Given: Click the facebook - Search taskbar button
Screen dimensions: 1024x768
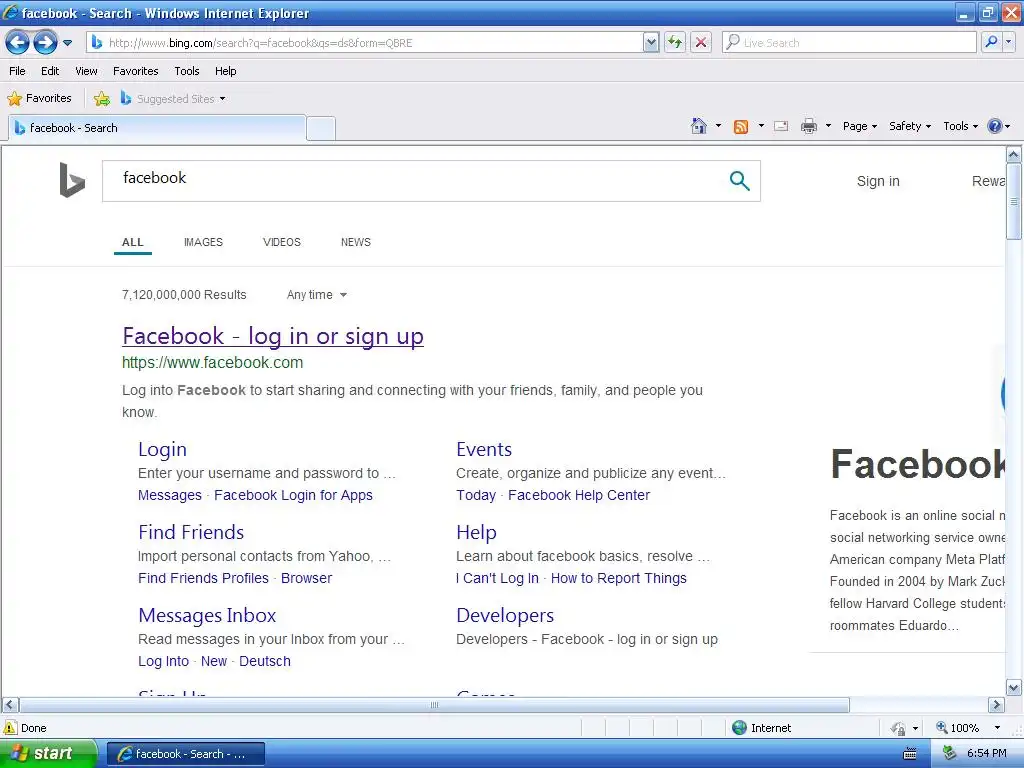Looking at the screenshot, I should 185,754.
